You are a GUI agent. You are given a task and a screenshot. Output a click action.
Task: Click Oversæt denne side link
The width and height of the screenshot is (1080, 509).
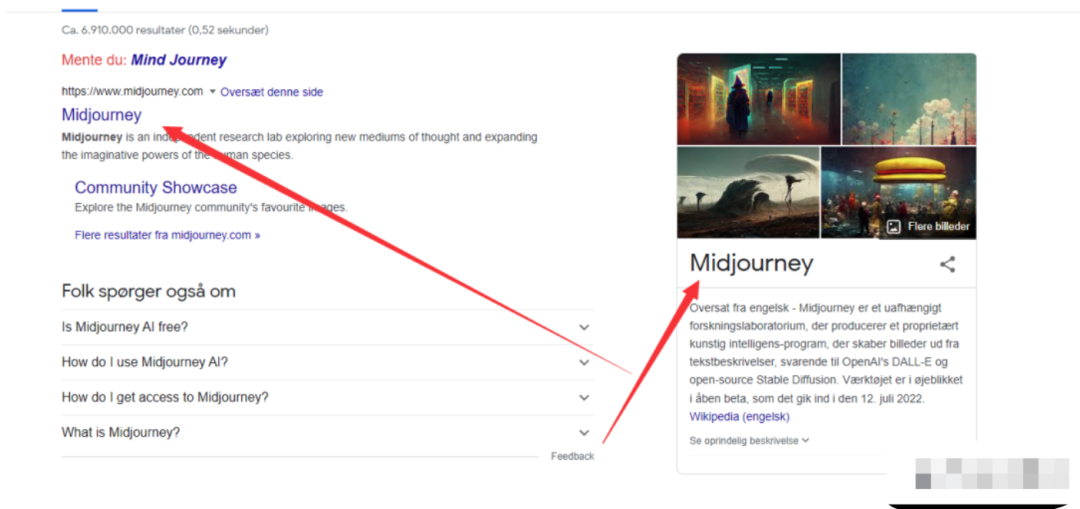click(271, 92)
